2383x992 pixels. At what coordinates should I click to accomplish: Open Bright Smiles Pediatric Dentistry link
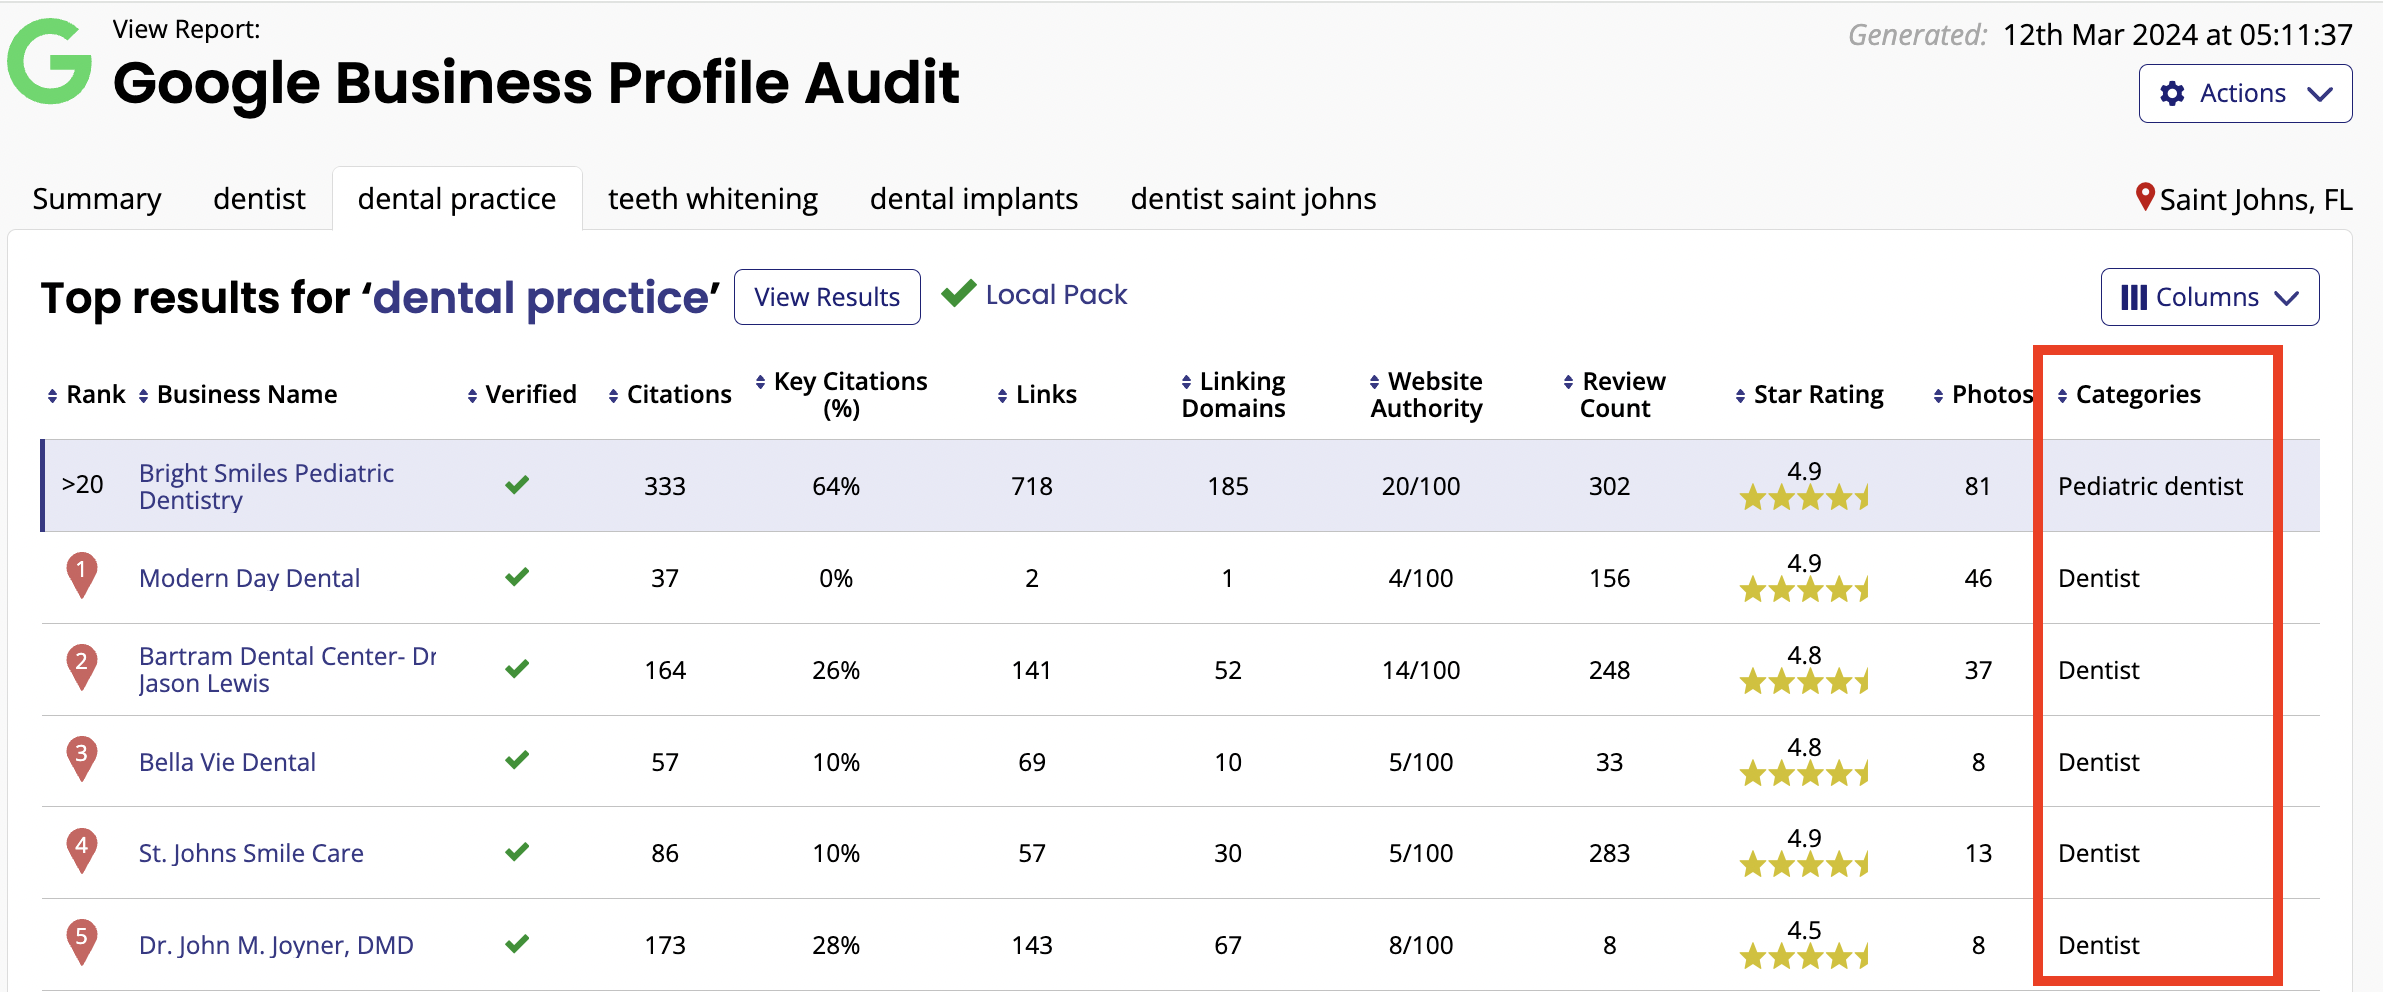pyautogui.click(x=266, y=486)
